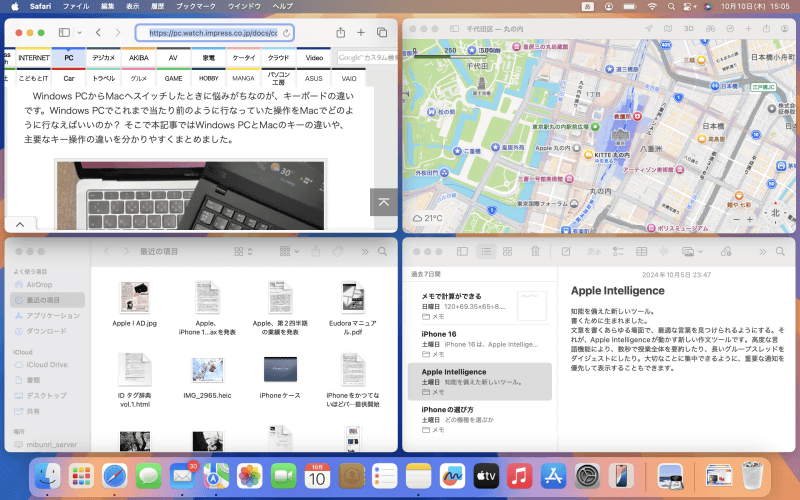
Task: Click Finder search magnifier
Action: 382,252
